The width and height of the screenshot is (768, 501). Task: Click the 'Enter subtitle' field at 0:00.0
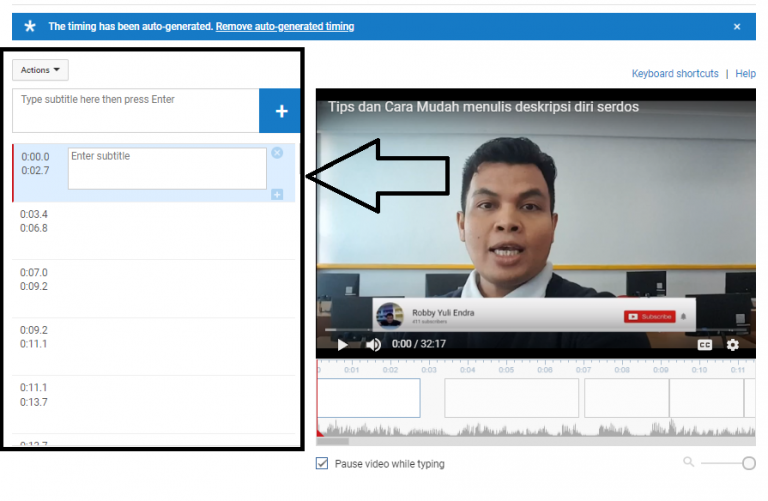(x=167, y=168)
